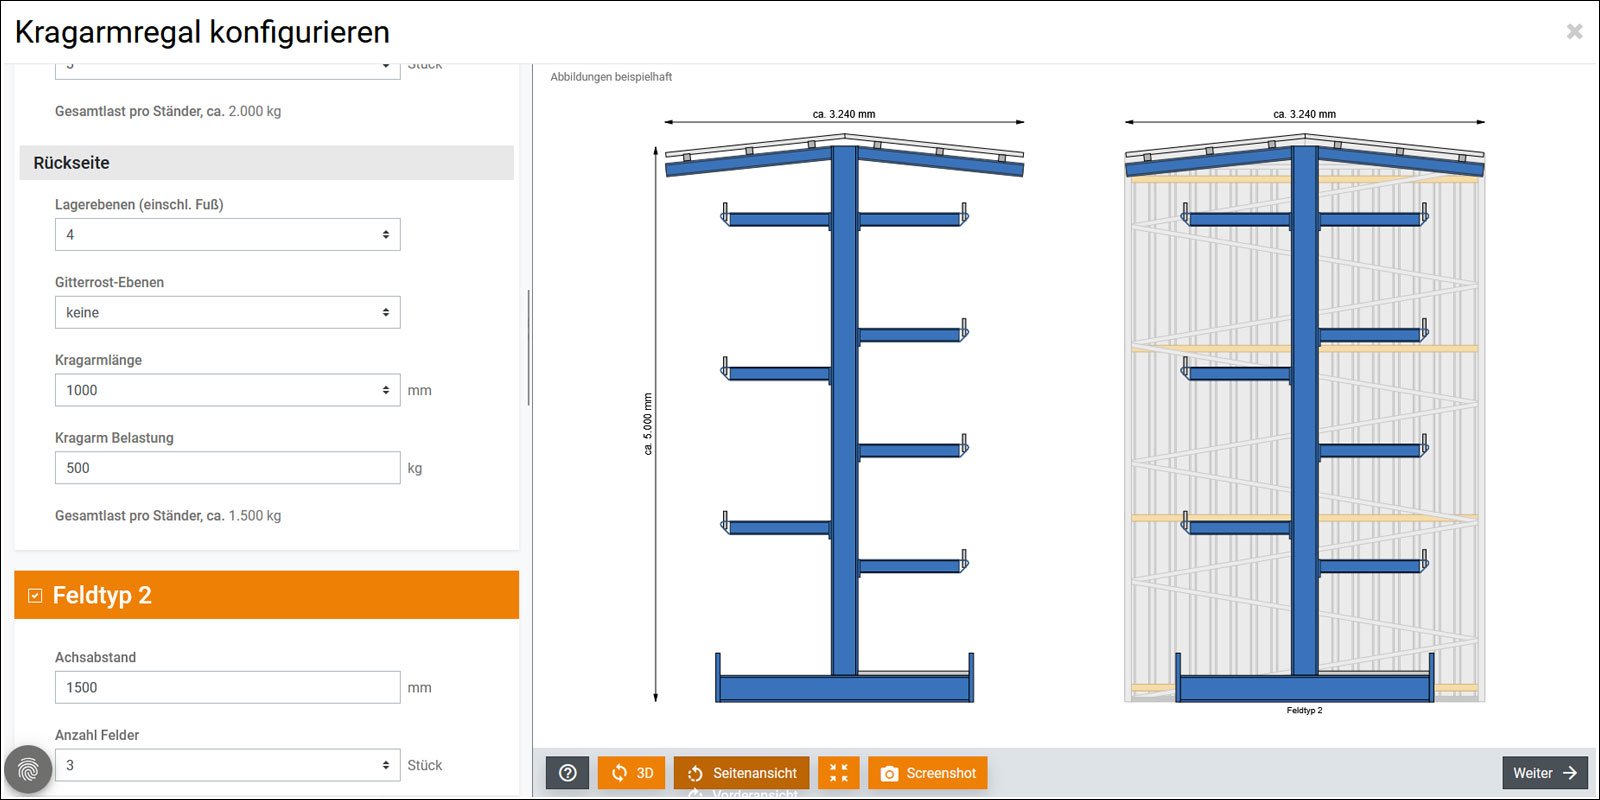Open the Gitterrost-Ebenen dropdown
The width and height of the screenshot is (1600, 800).
pyautogui.click(x=227, y=313)
